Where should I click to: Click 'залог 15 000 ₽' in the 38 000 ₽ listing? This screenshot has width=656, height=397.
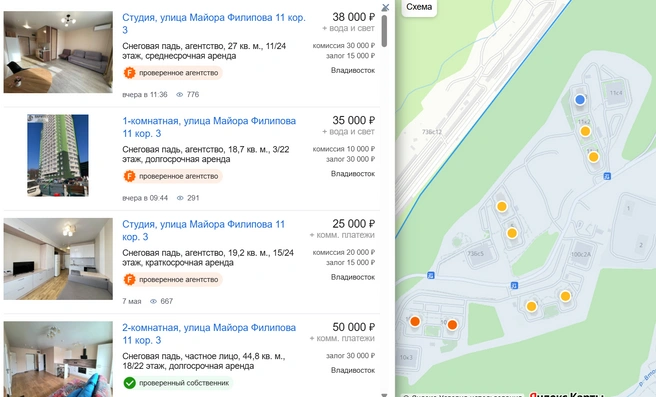click(351, 56)
